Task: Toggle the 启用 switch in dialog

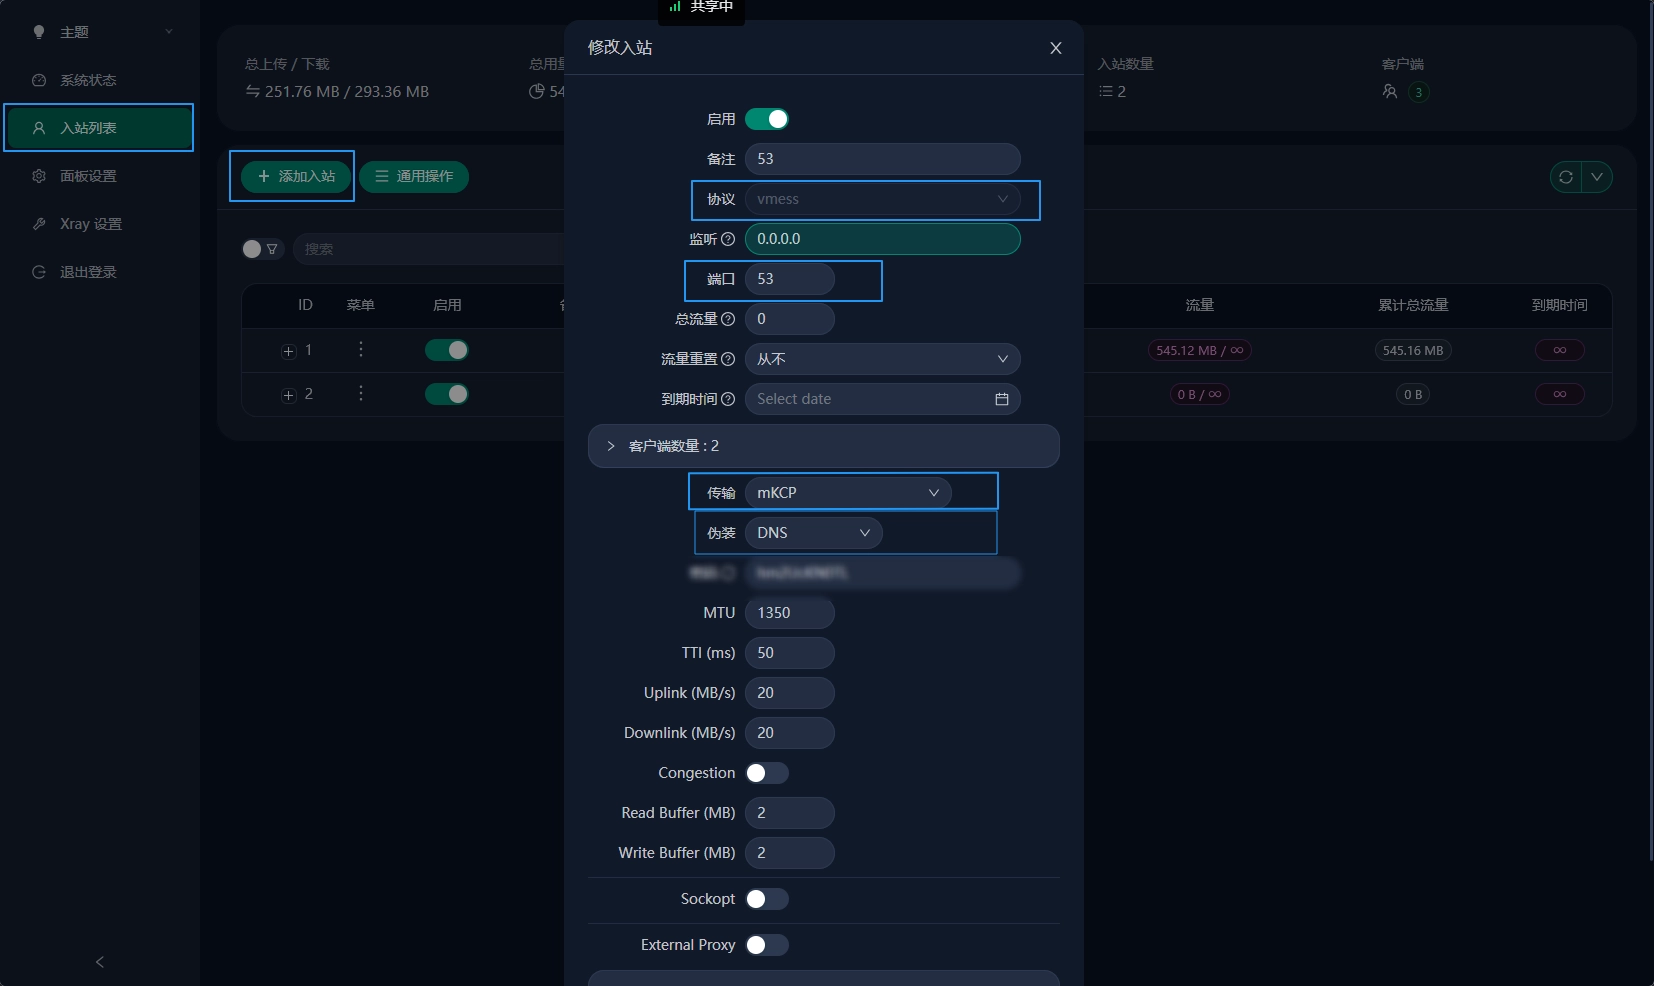Action: (x=767, y=119)
